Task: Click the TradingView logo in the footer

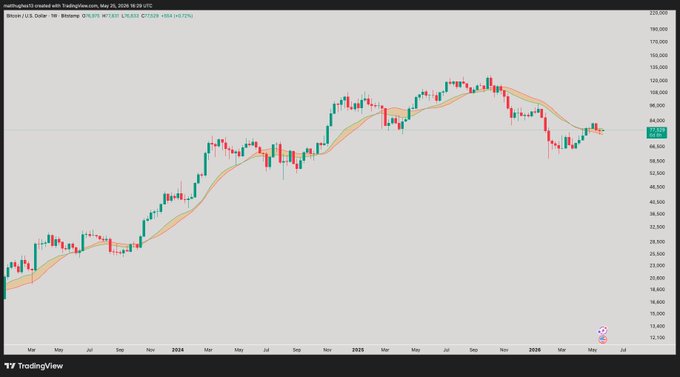Action: (34, 366)
